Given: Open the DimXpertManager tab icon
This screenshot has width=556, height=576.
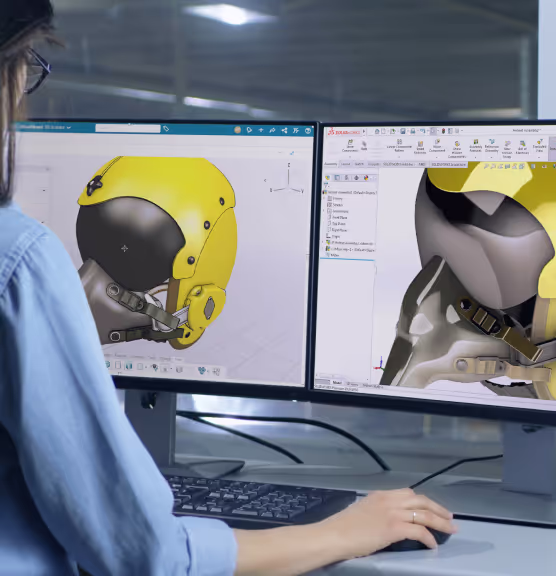Looking at the screenshot, I should (356, 178).
